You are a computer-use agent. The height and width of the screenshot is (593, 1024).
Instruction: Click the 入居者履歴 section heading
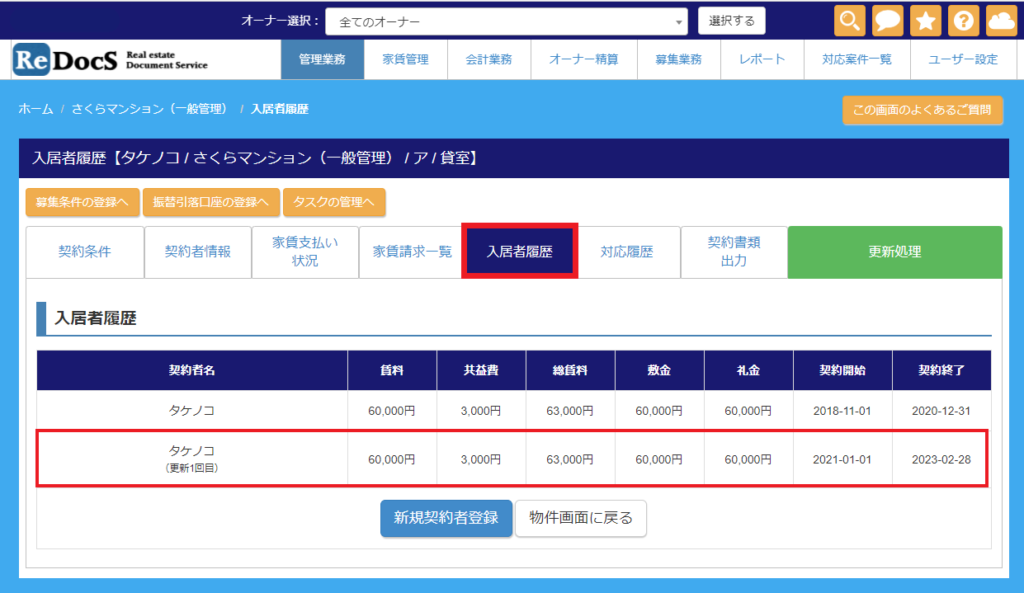point(95,318)
